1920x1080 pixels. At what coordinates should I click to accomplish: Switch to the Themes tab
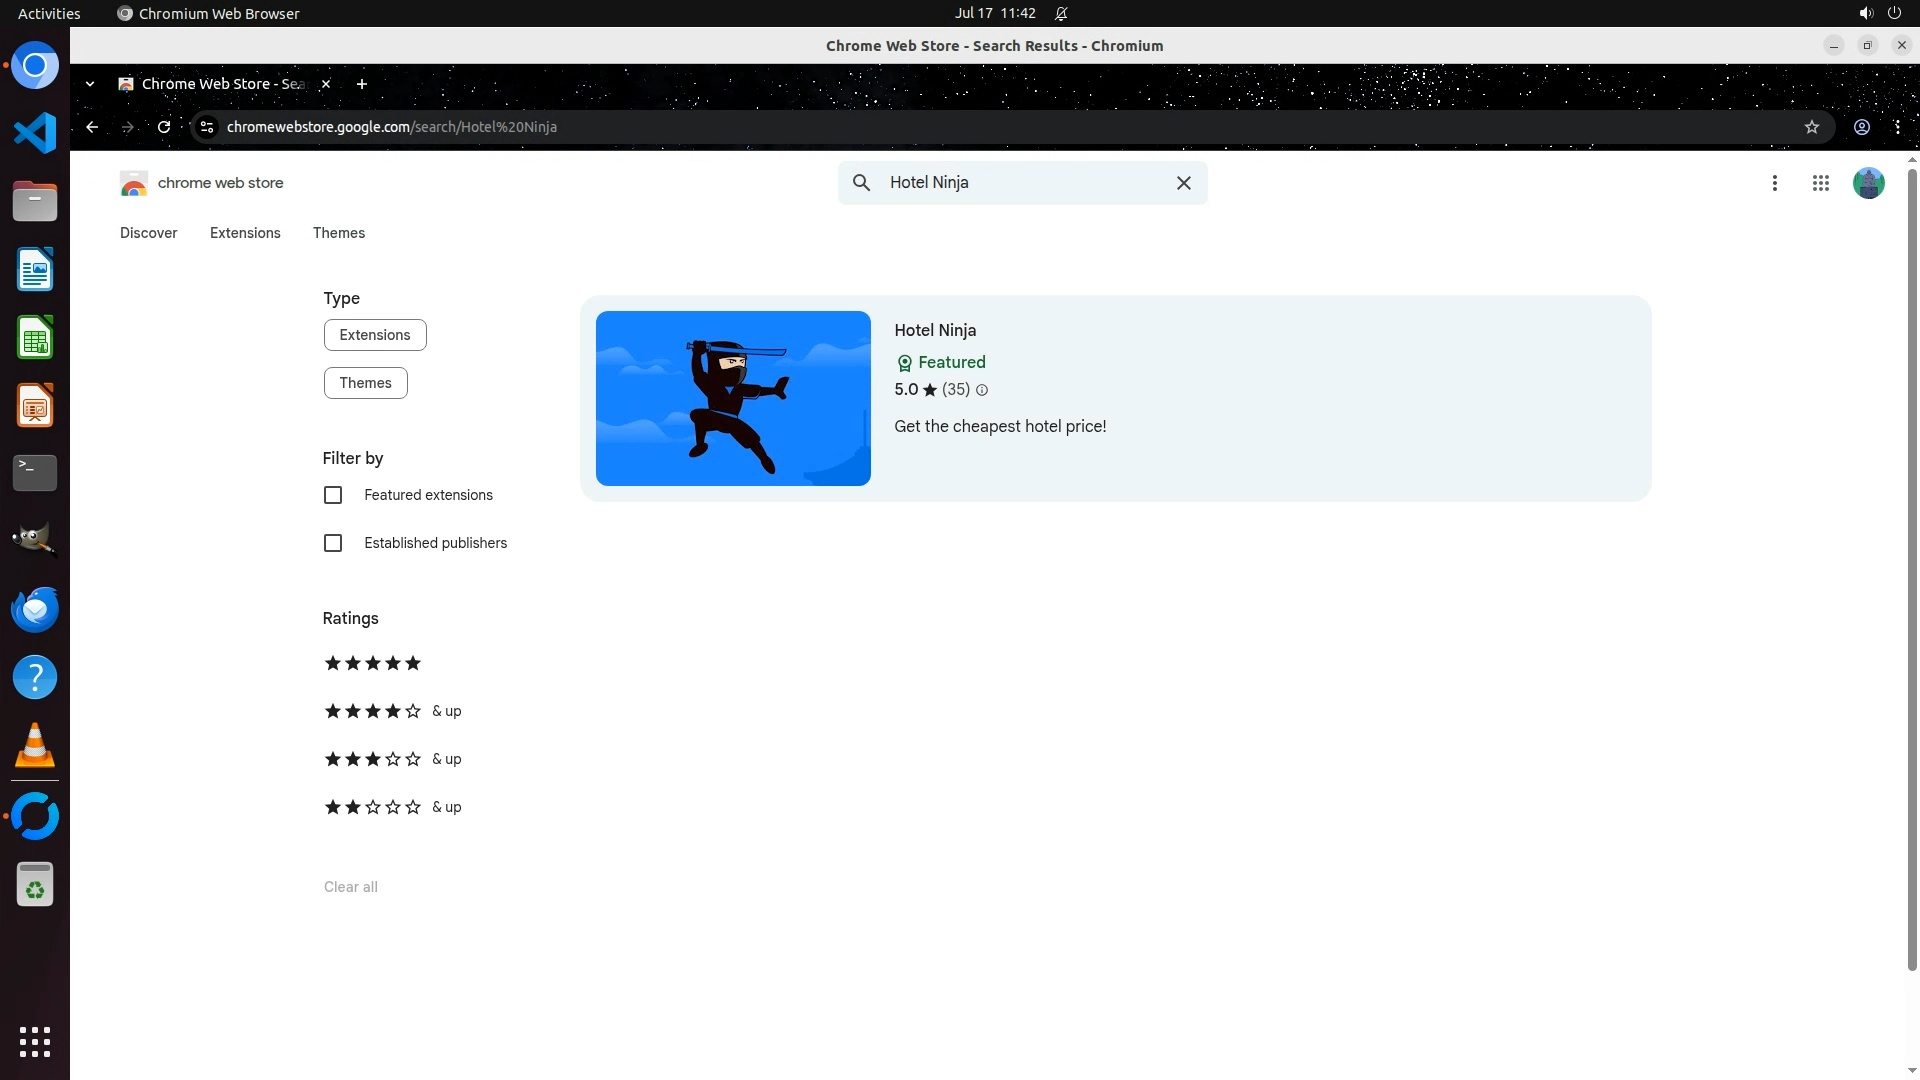pyautogui.click(x=338, y=233)
